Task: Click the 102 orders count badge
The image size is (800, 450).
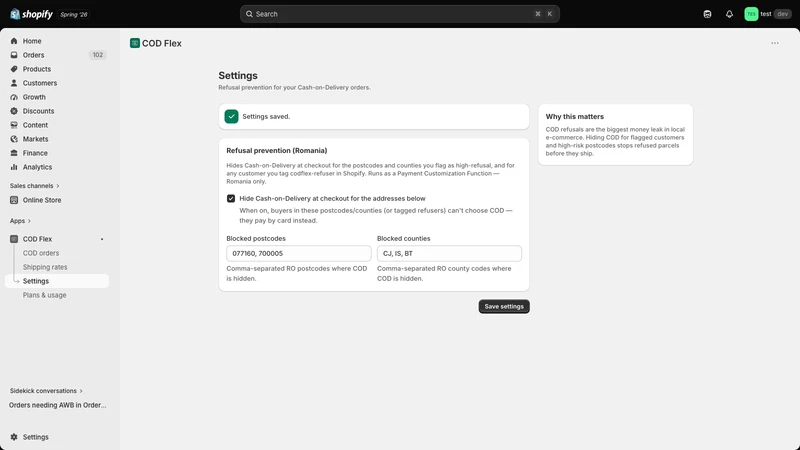Action: coord(97,55)
